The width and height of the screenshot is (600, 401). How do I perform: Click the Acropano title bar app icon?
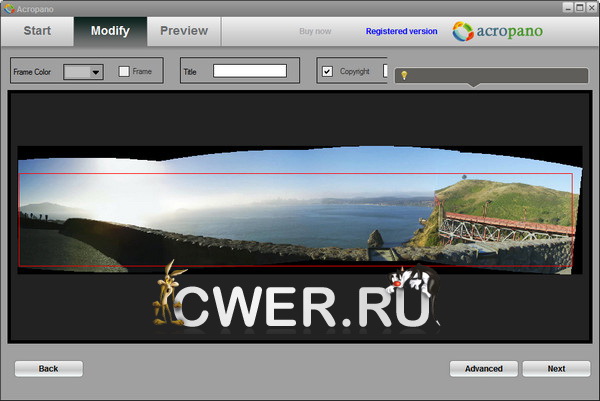pyautogui.click(x=8, y=7)
